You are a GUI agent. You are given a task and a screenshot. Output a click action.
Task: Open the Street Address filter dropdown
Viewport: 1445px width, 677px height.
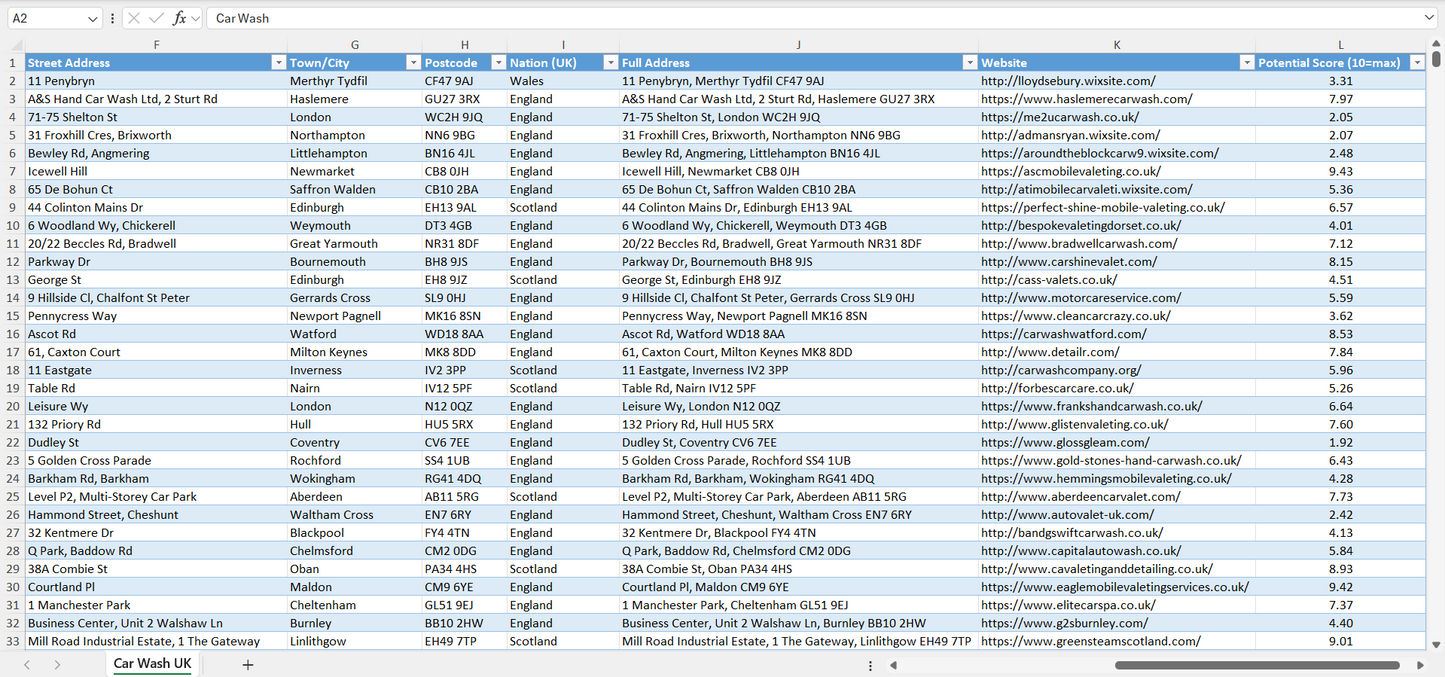point(278,63)
